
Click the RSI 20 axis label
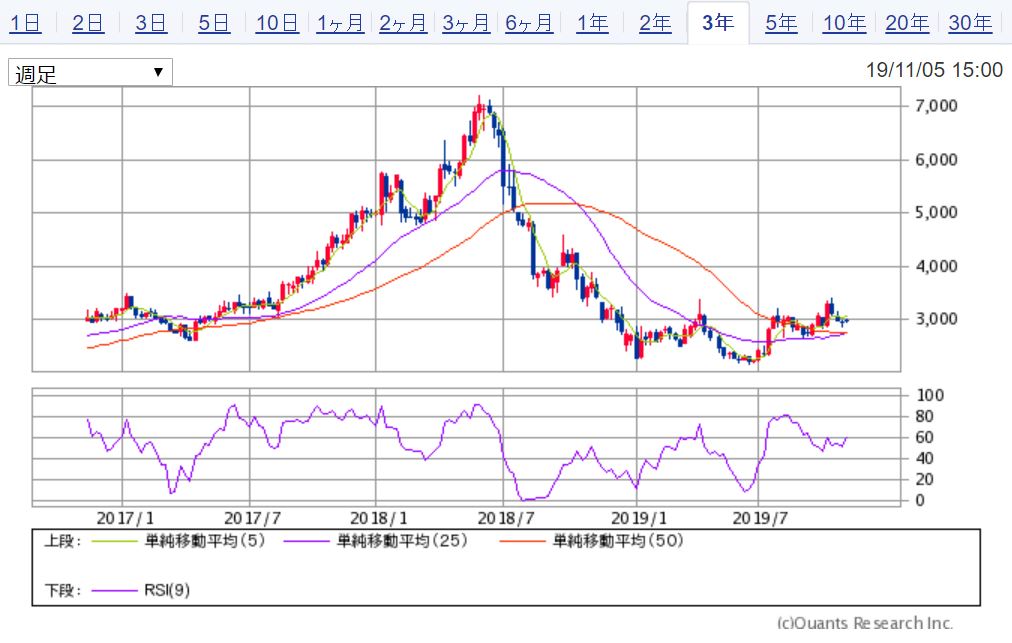pos(924,479)
